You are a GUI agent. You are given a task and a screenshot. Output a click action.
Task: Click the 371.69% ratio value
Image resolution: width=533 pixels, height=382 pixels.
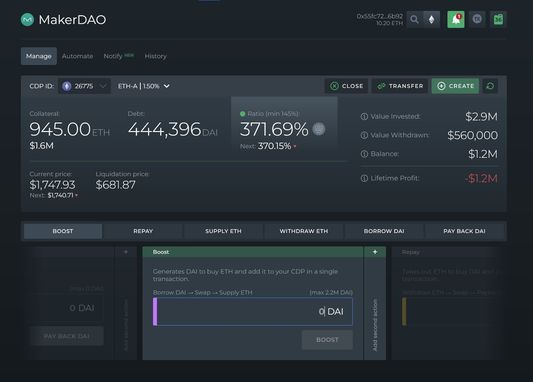[274, 129]
